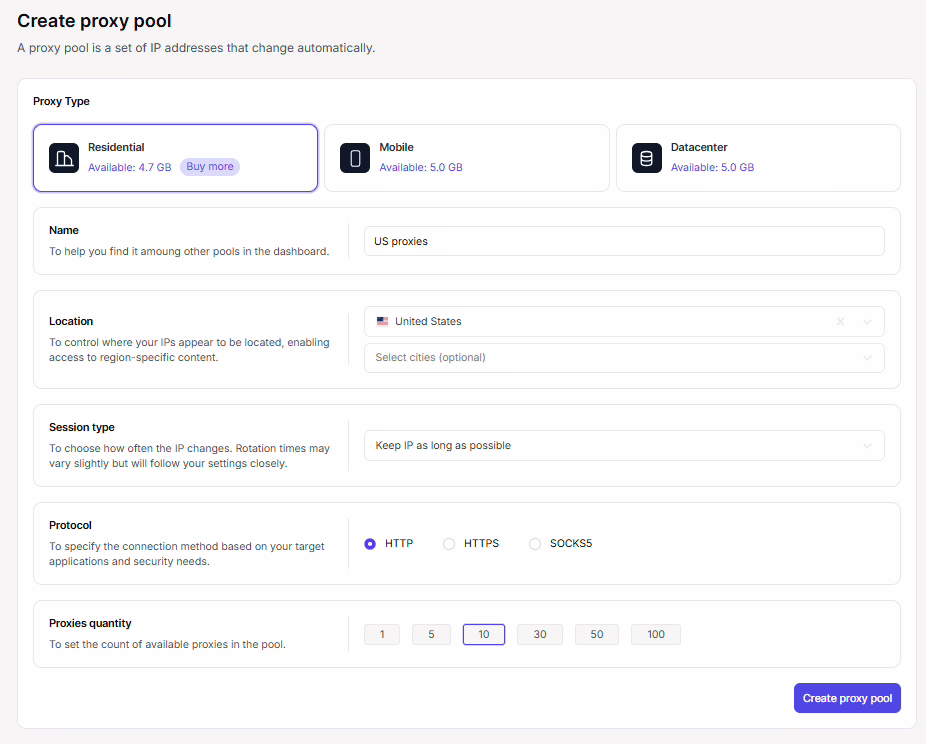
Task: Set proxies quantity to 100
Action: coord(656,635)
